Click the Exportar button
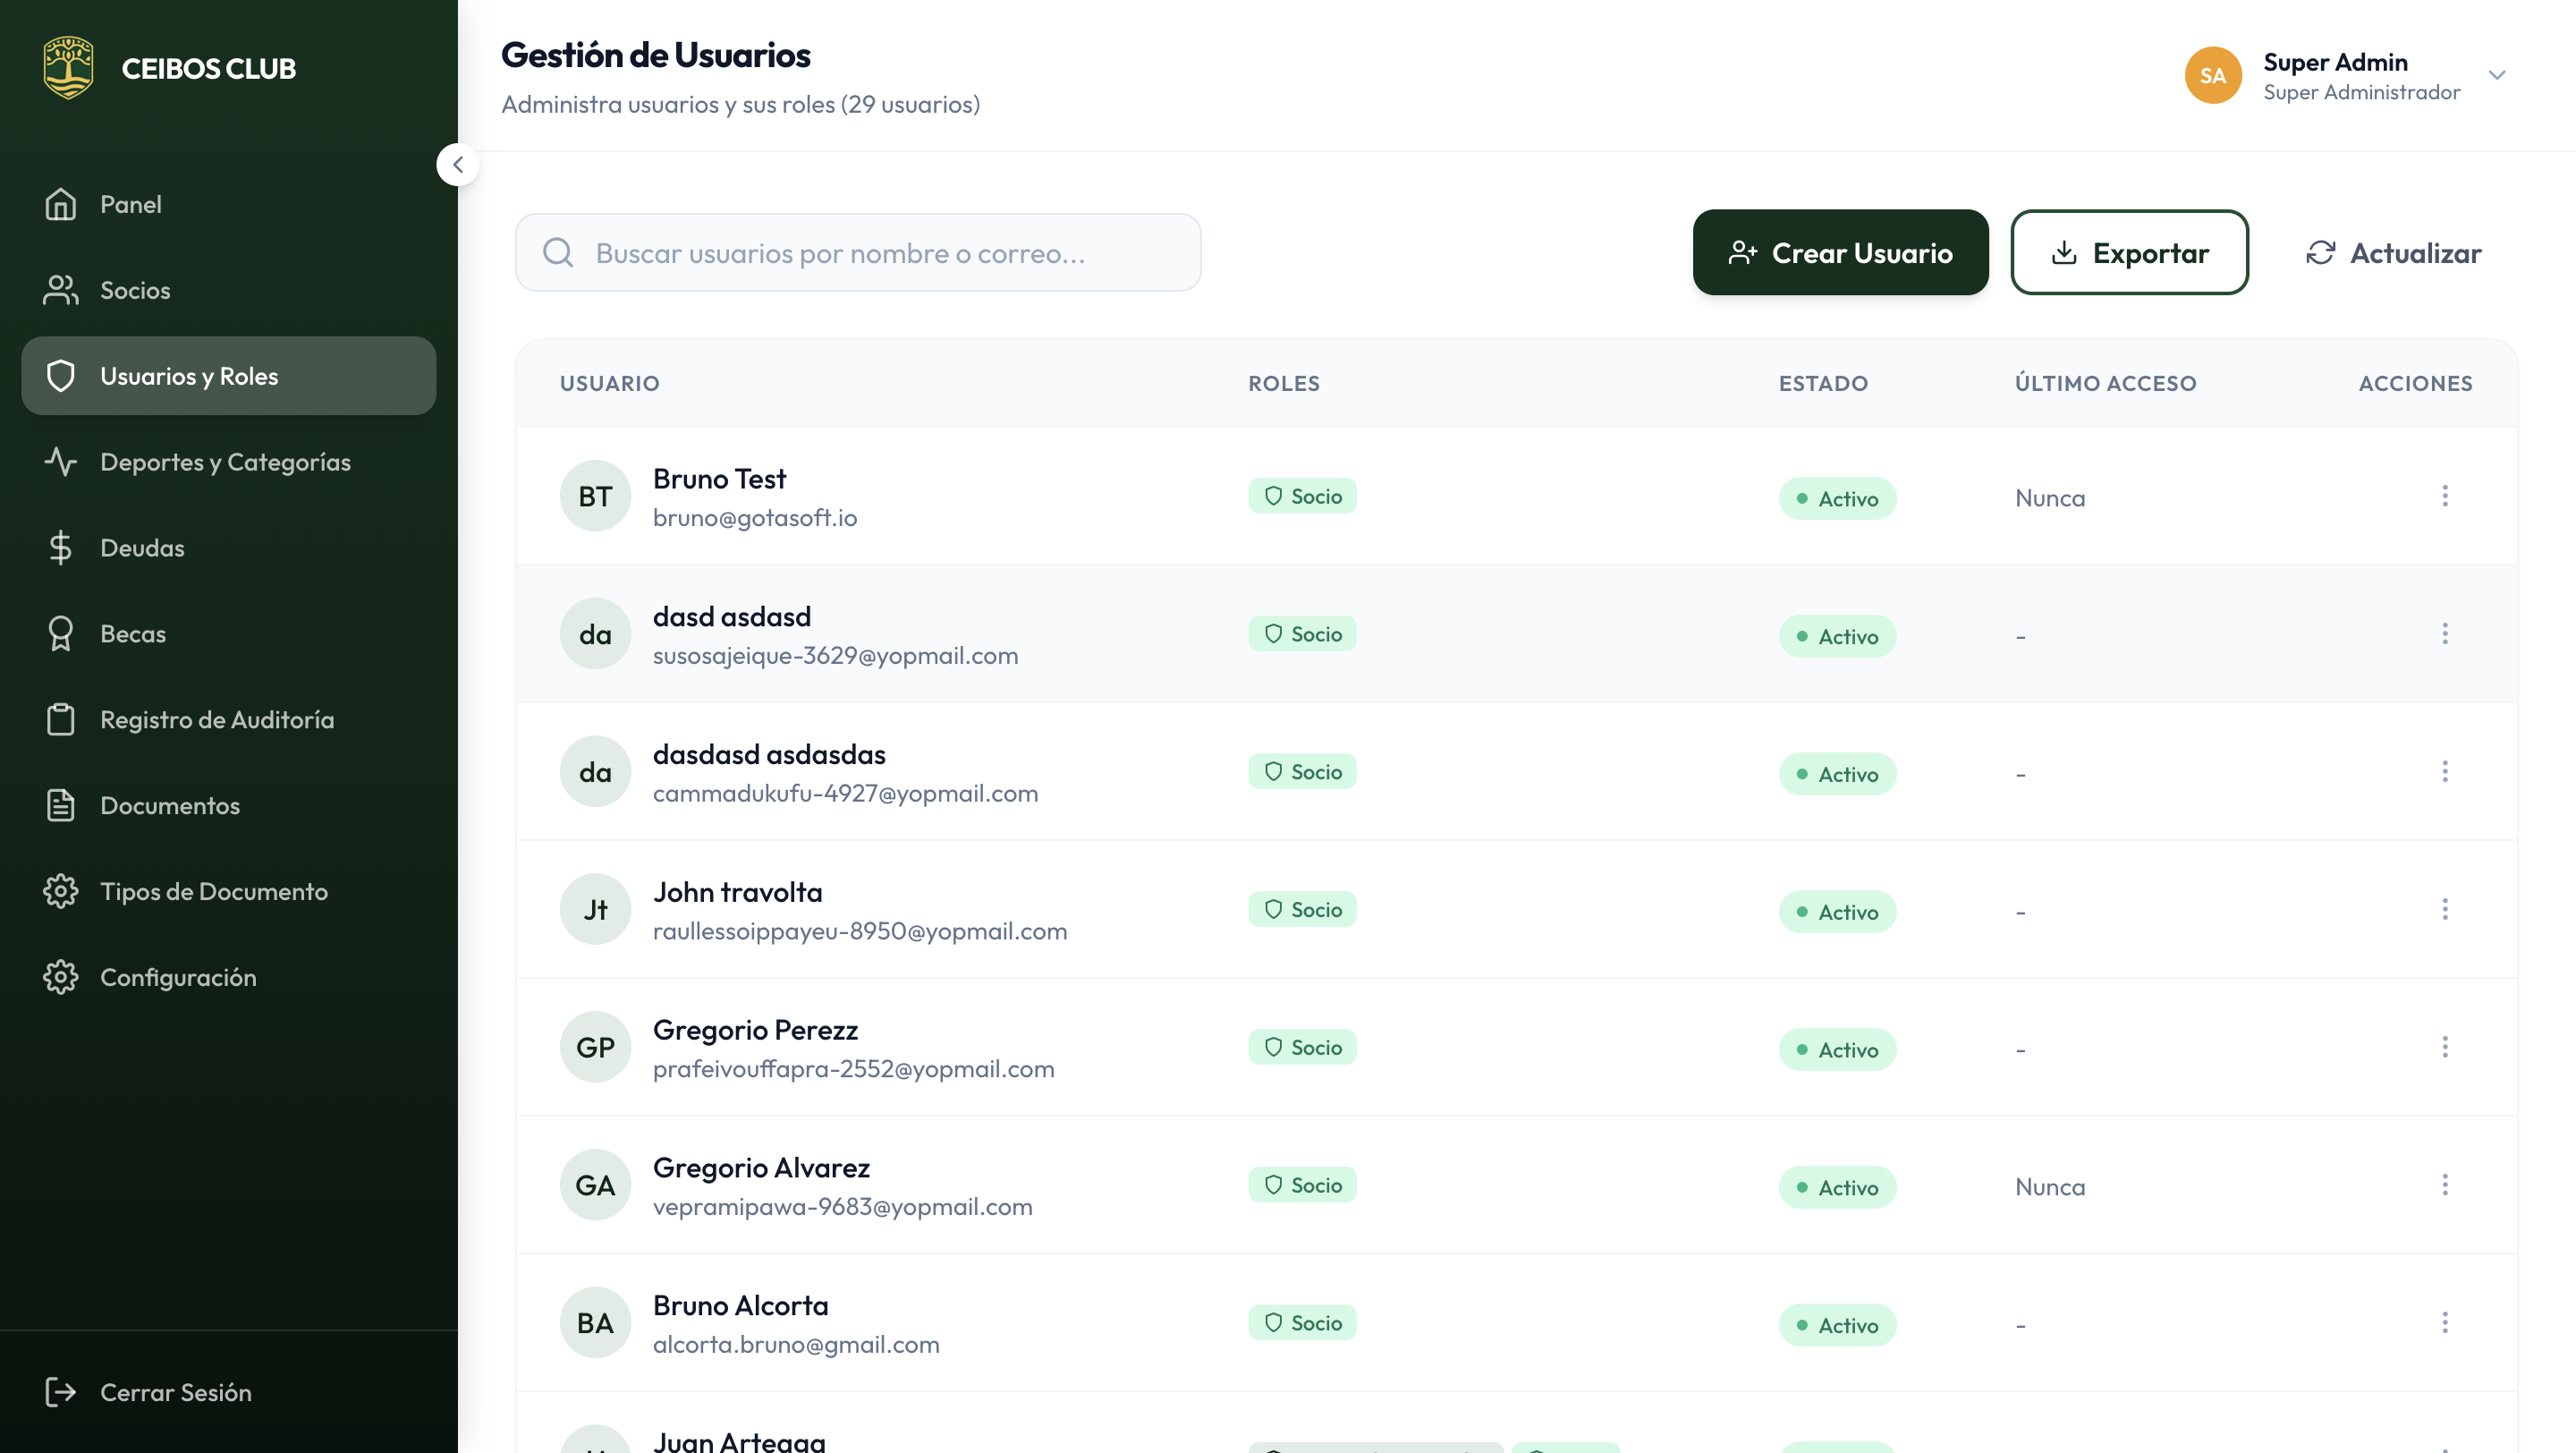 pos(2129,253)
